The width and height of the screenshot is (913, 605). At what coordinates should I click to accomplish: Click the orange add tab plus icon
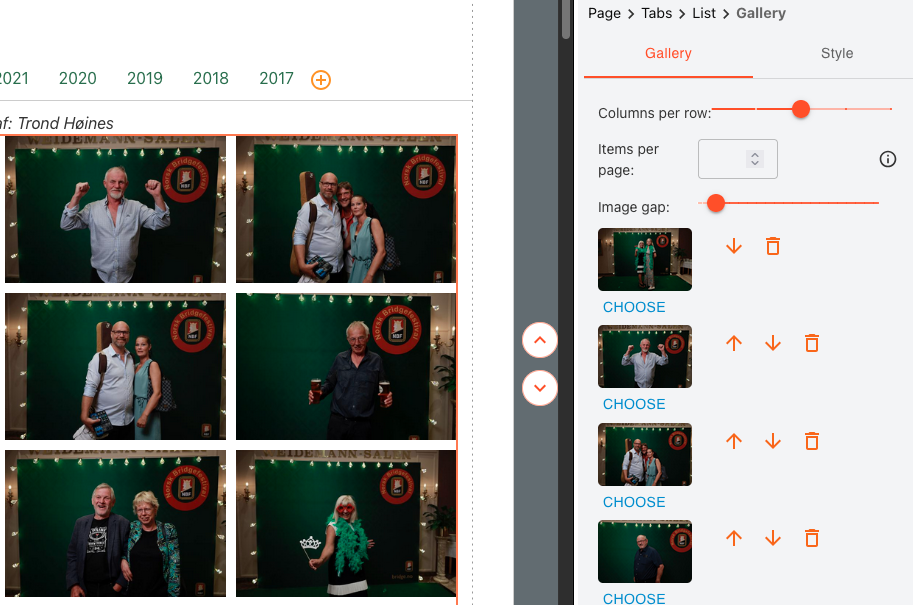(x=321, y=79)
